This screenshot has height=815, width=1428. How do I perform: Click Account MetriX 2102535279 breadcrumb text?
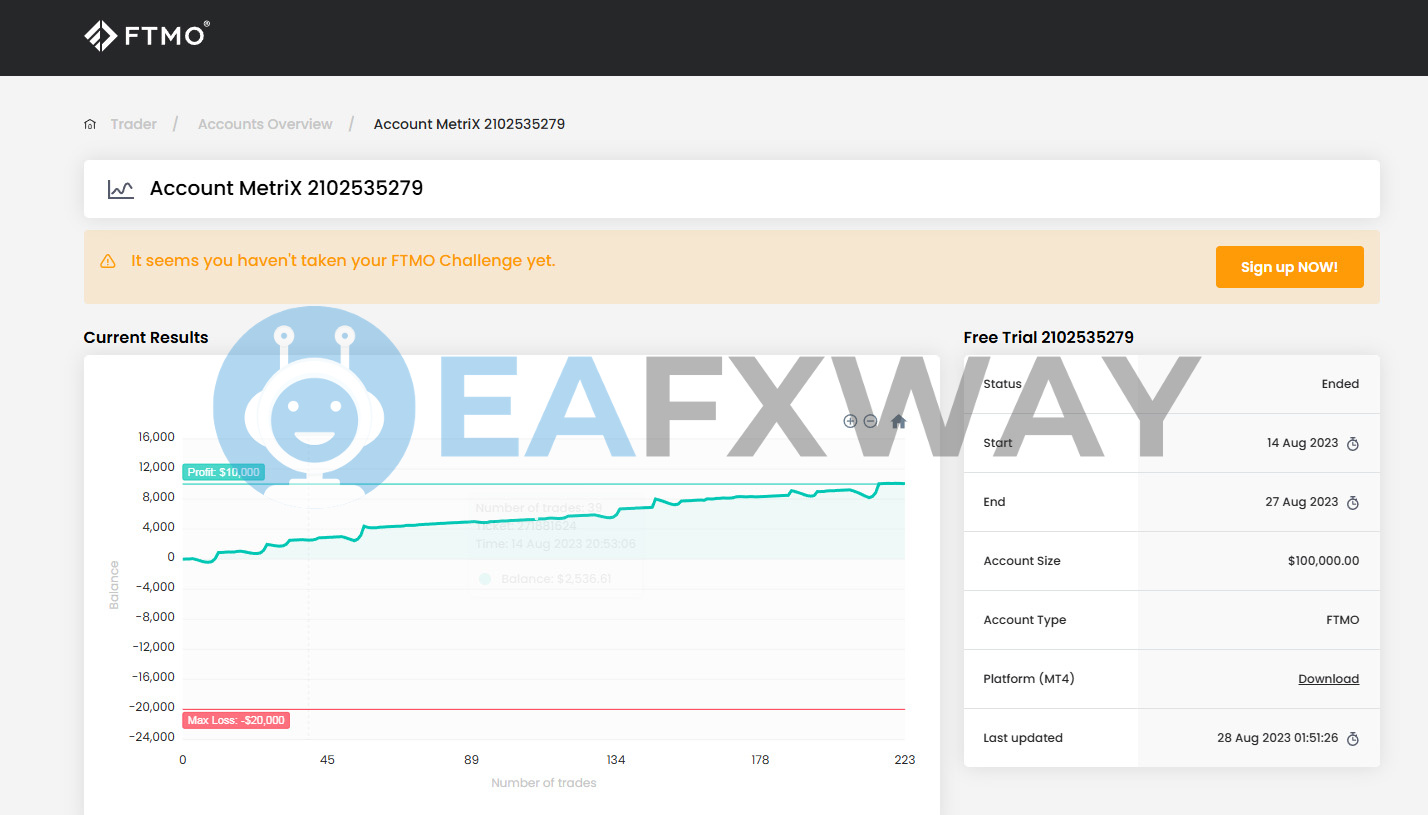pyautogui.click(x=469, y=124)
